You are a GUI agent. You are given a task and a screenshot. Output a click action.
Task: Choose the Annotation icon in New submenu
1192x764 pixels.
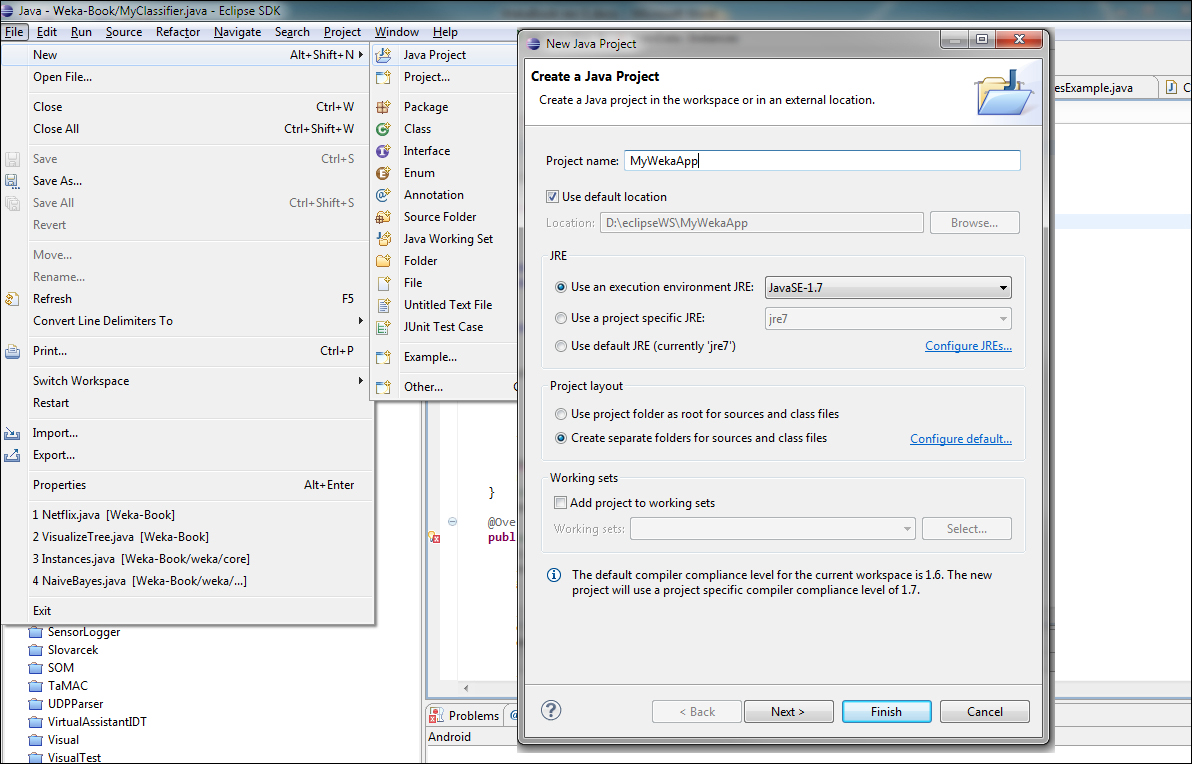pyautogui.click(x=383, y=195)
